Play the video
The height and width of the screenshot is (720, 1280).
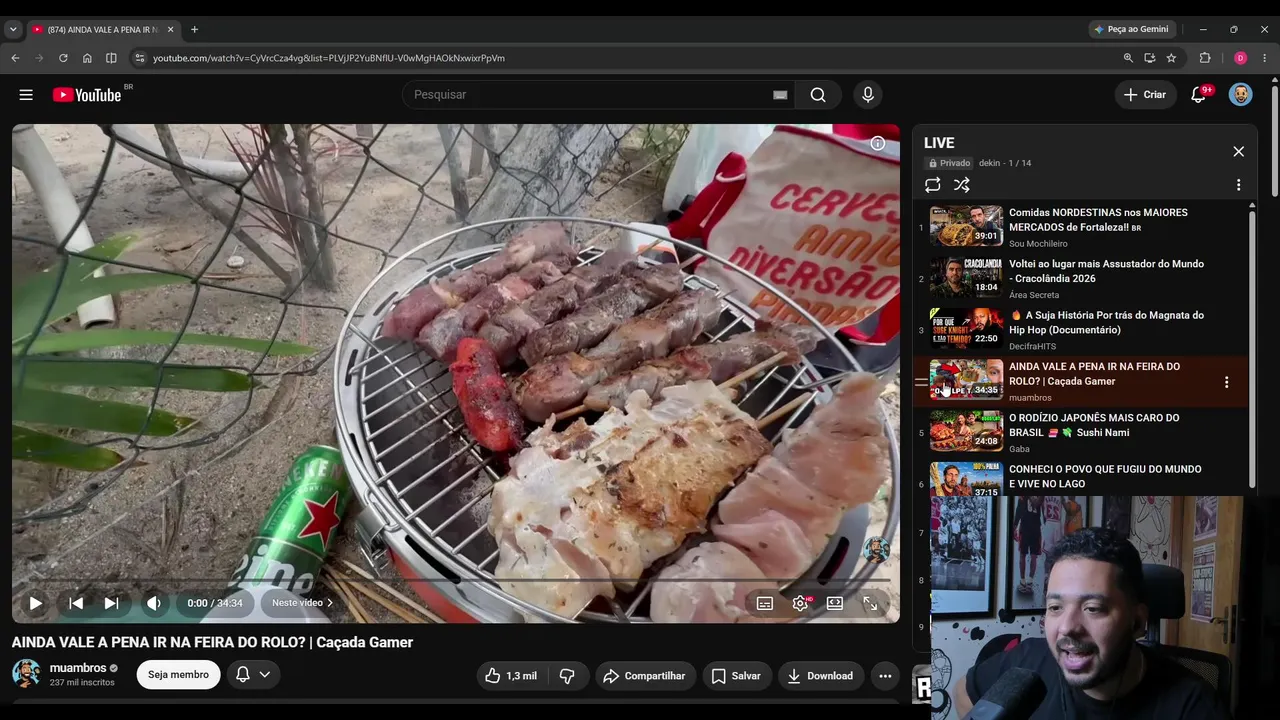[x=35, y=603]
